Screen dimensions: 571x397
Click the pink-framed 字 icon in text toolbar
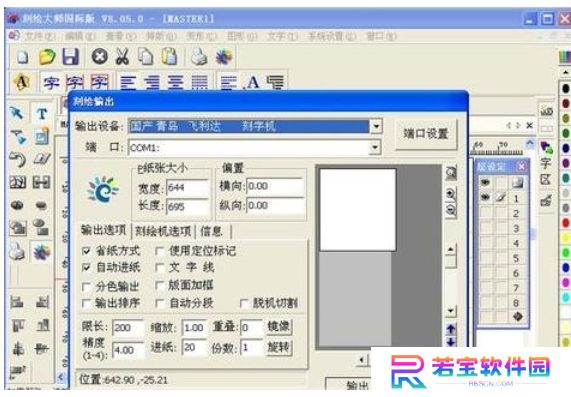99,82
